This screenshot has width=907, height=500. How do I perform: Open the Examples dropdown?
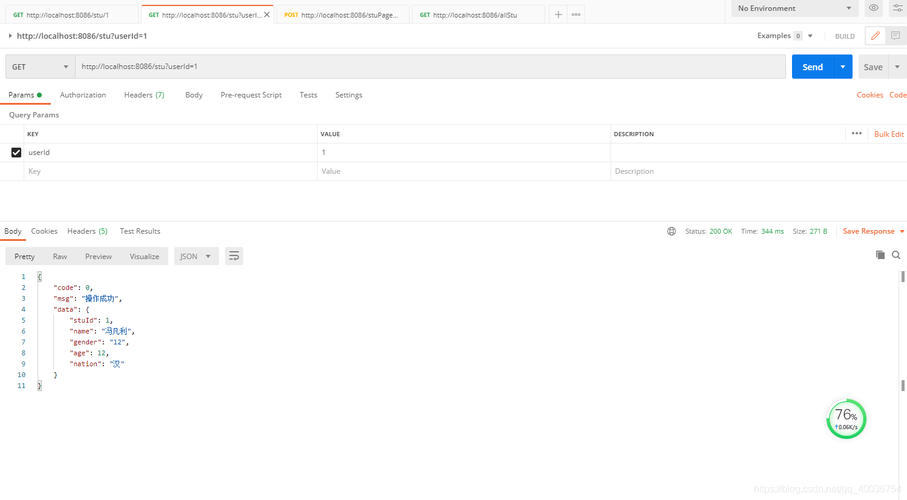784,36
